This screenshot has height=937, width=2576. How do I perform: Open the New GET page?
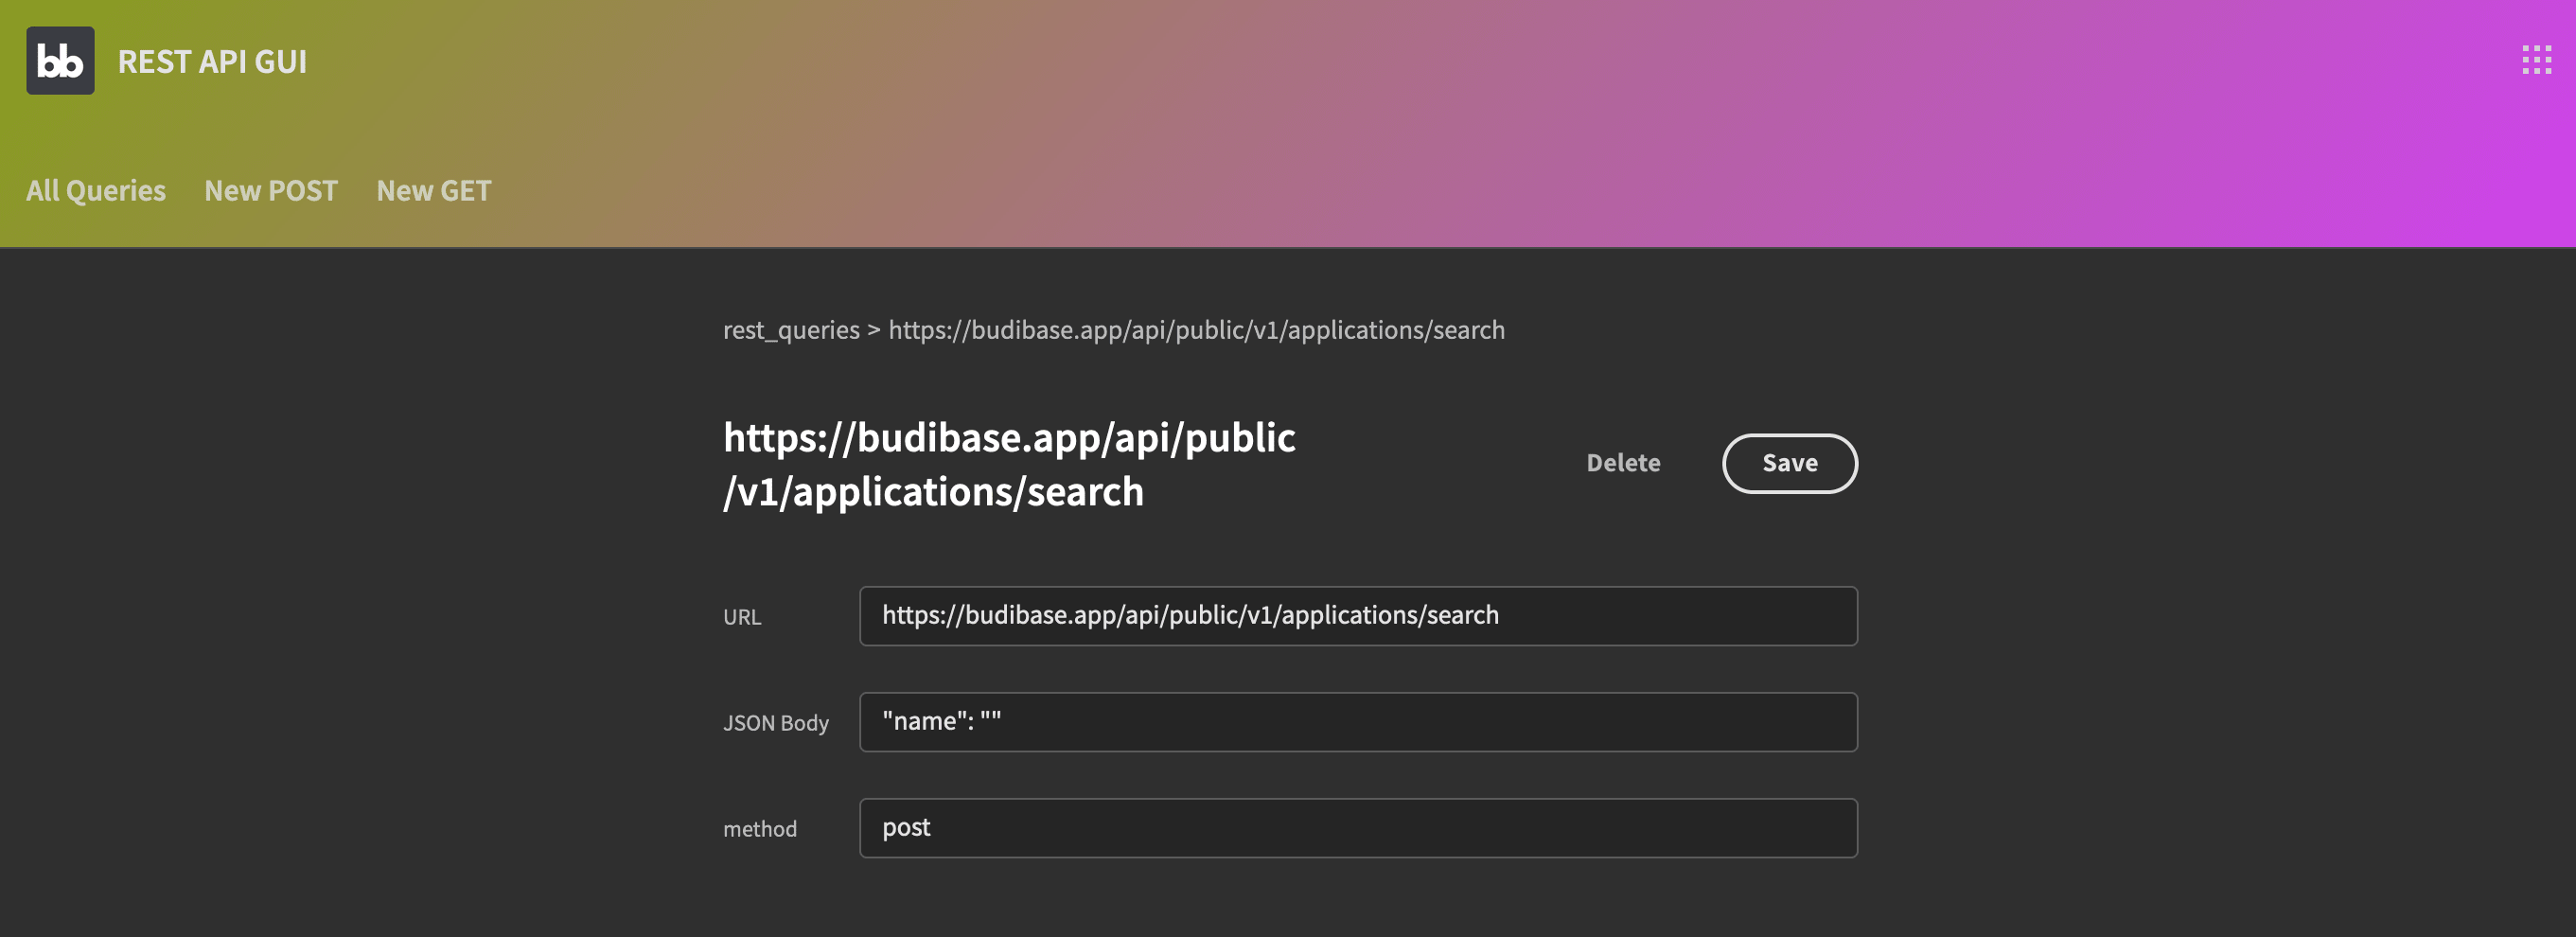click(x=434, y=190)
